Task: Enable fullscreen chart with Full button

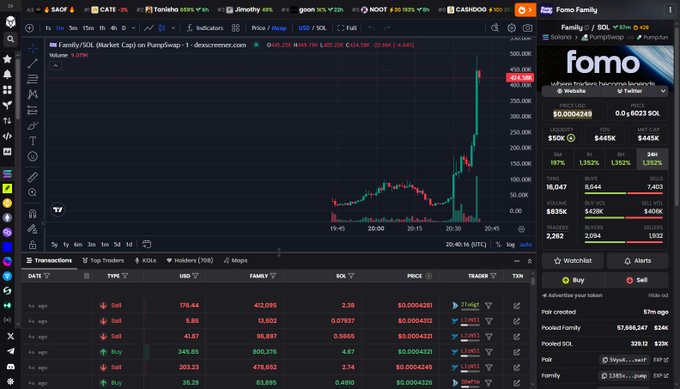Action: 347,28
